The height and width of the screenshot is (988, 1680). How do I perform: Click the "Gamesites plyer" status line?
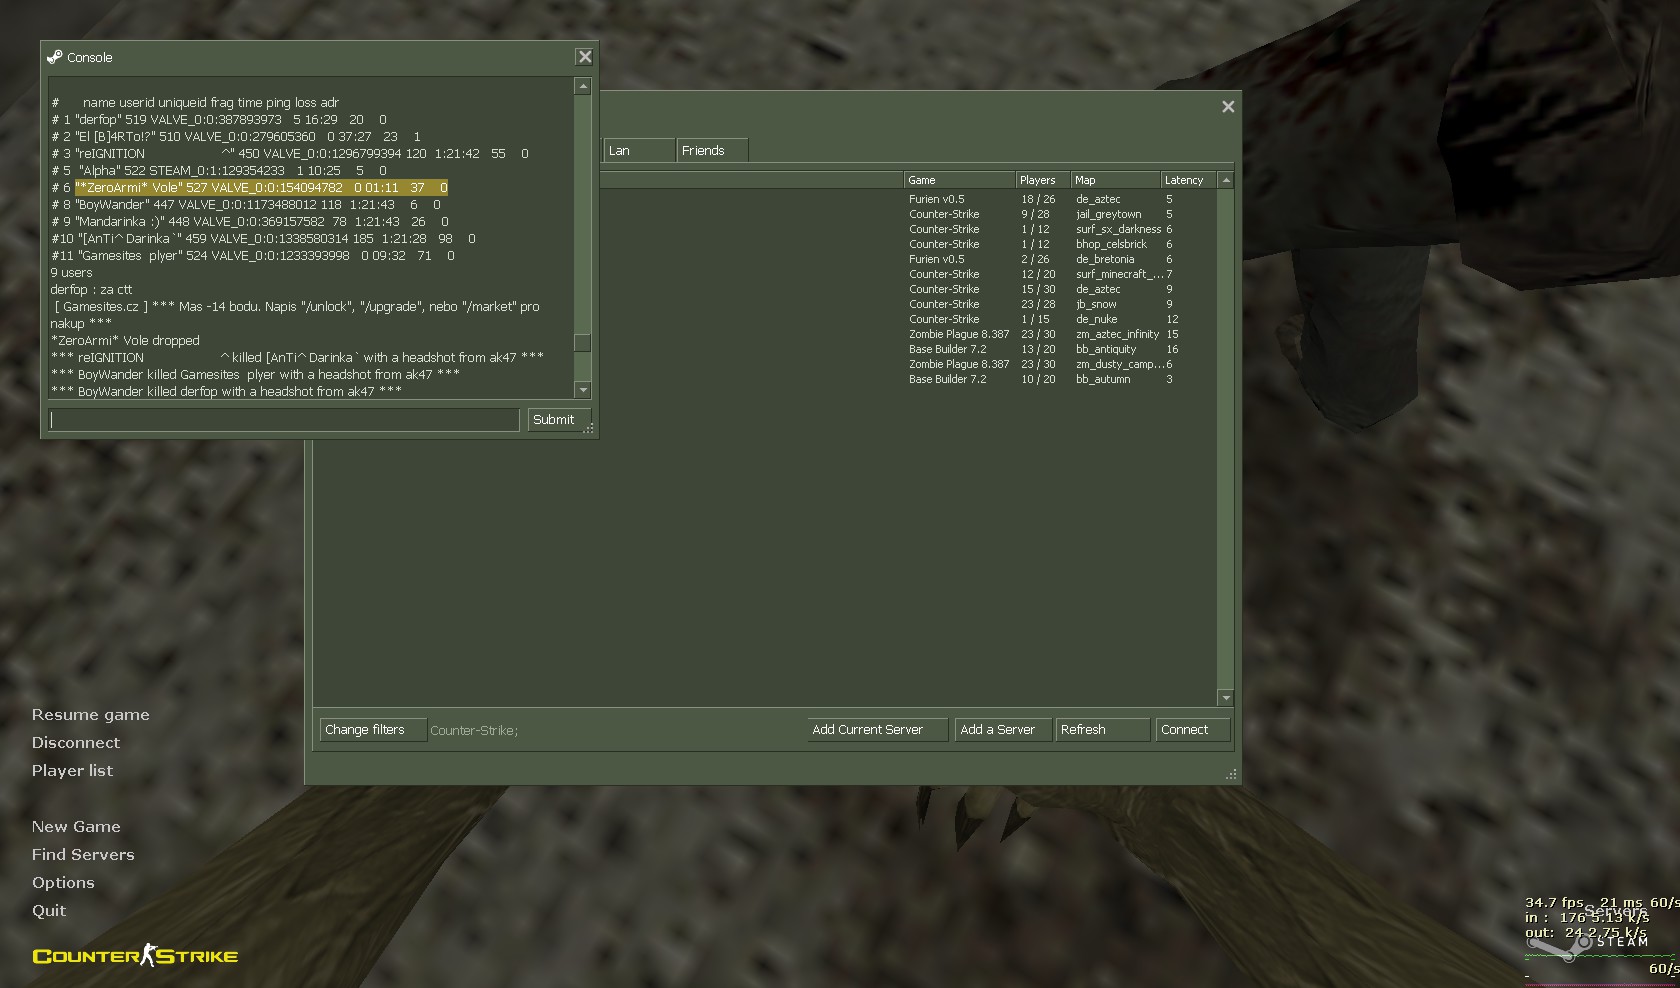click(x=253, y=255)
